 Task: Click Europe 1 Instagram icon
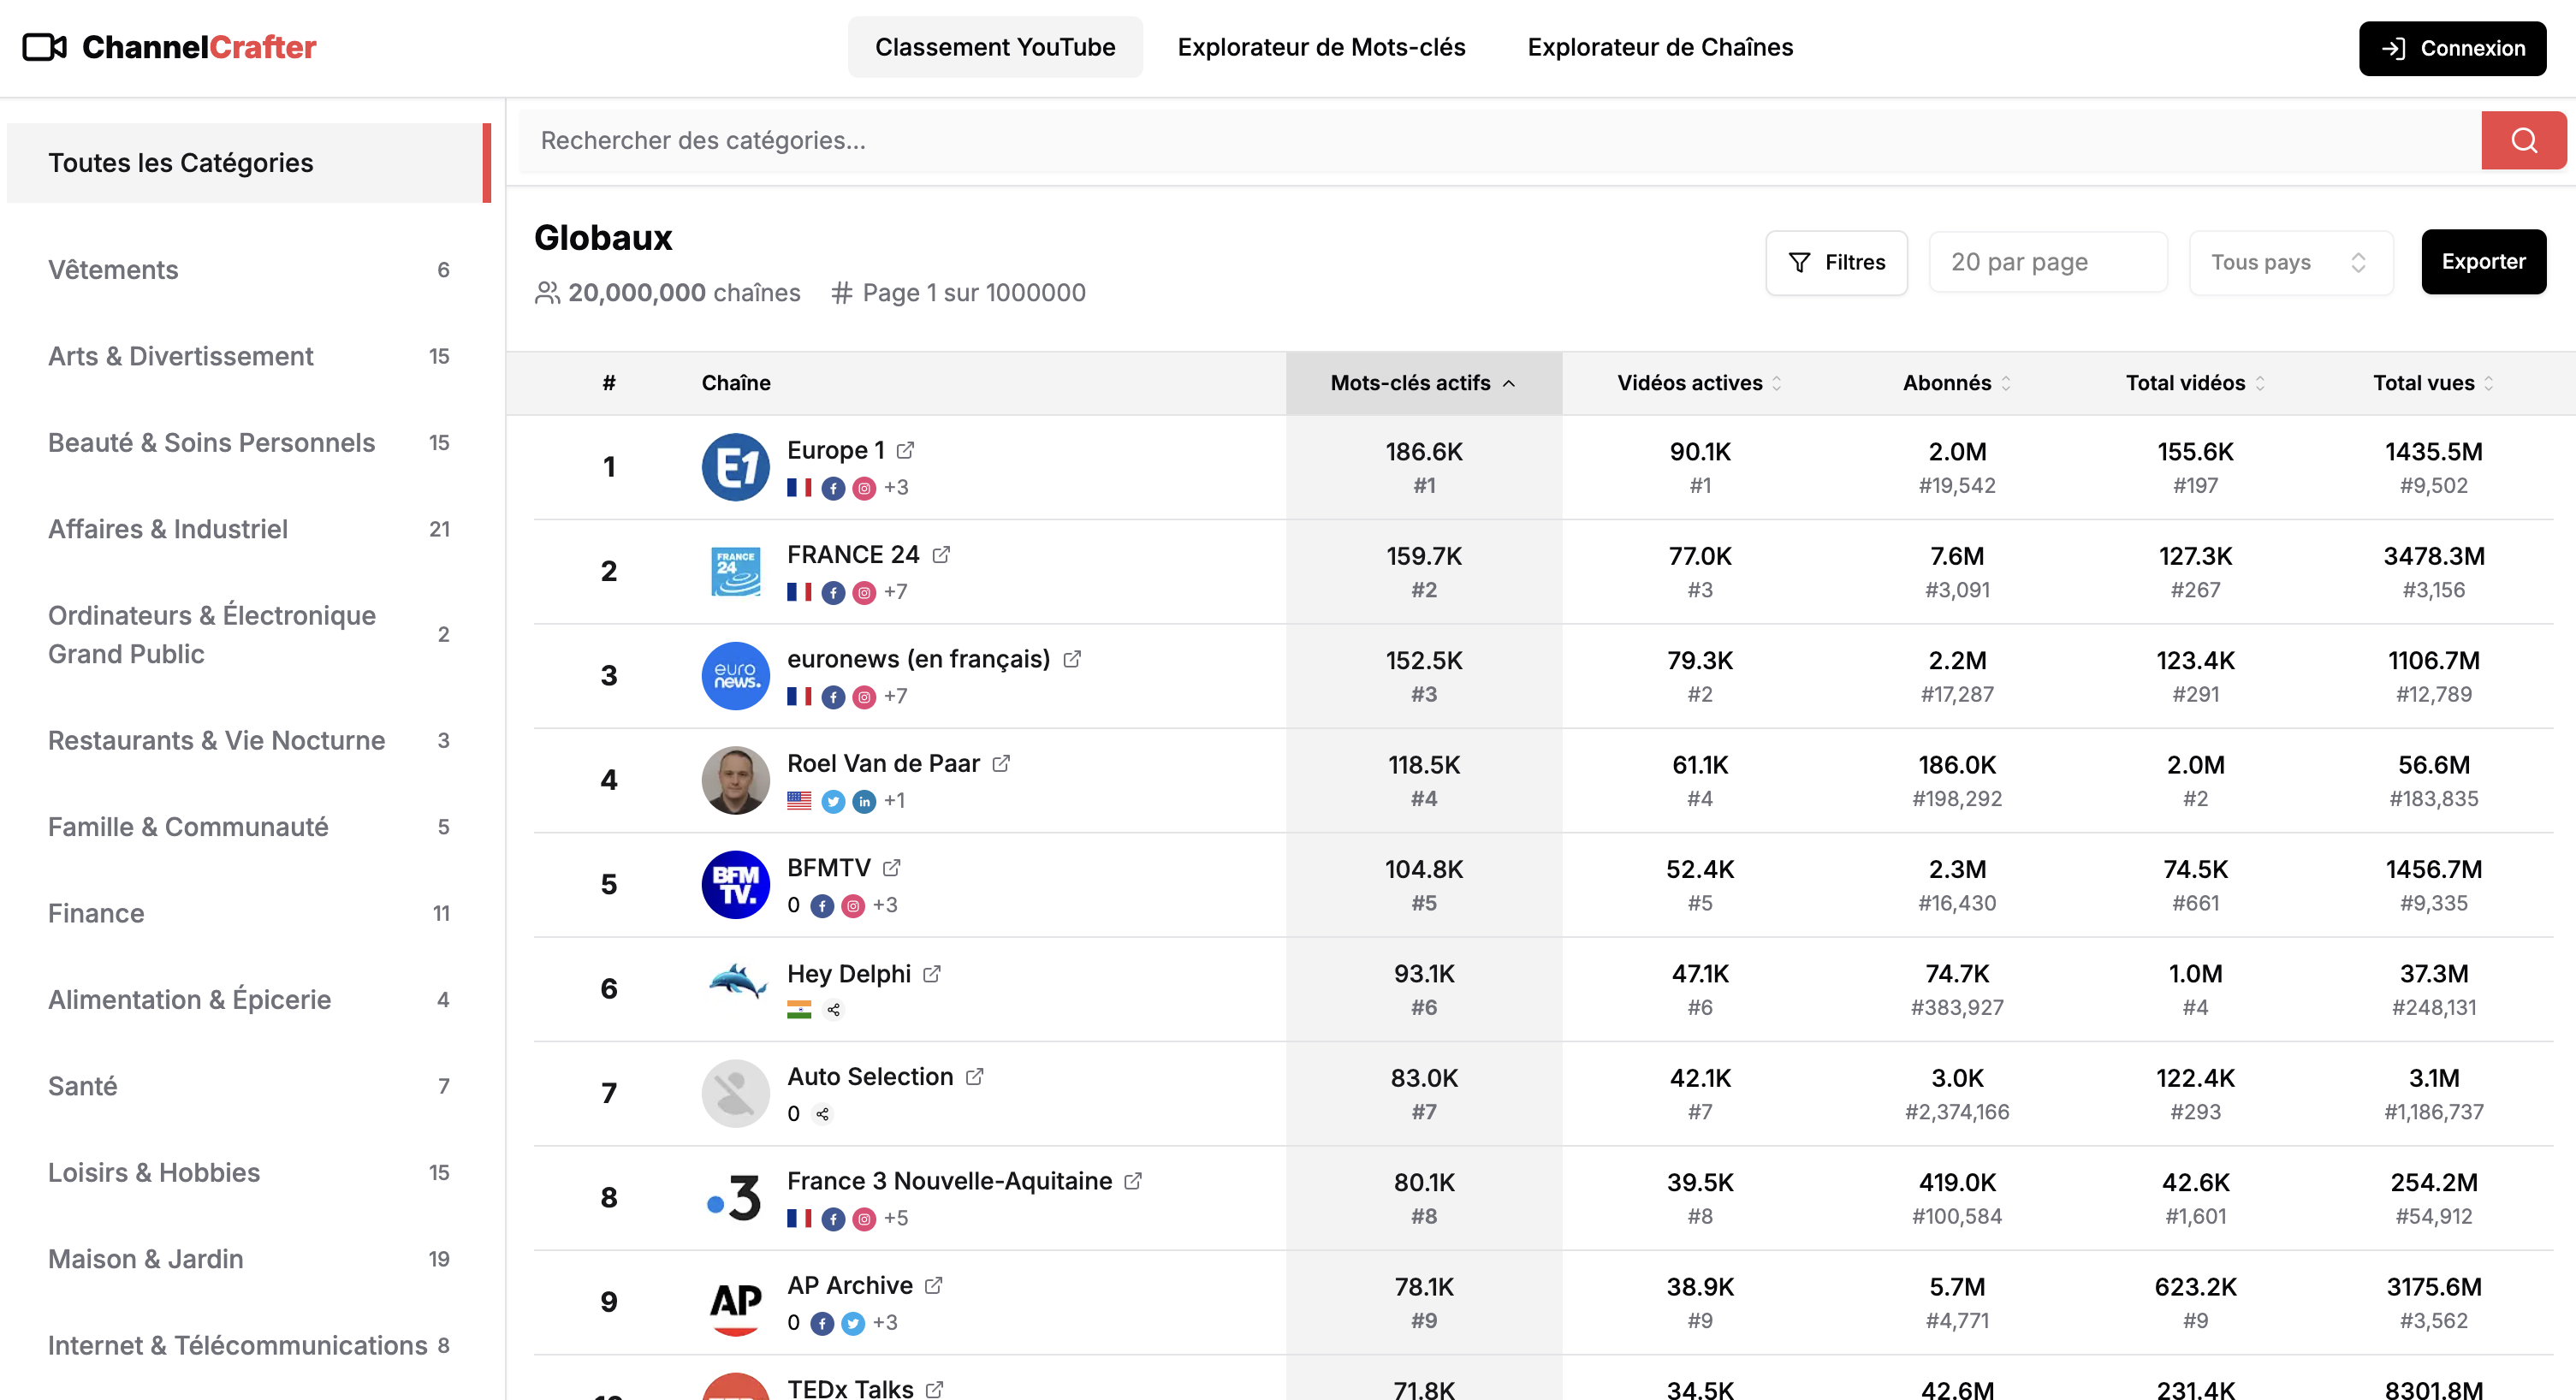(865, 488)
